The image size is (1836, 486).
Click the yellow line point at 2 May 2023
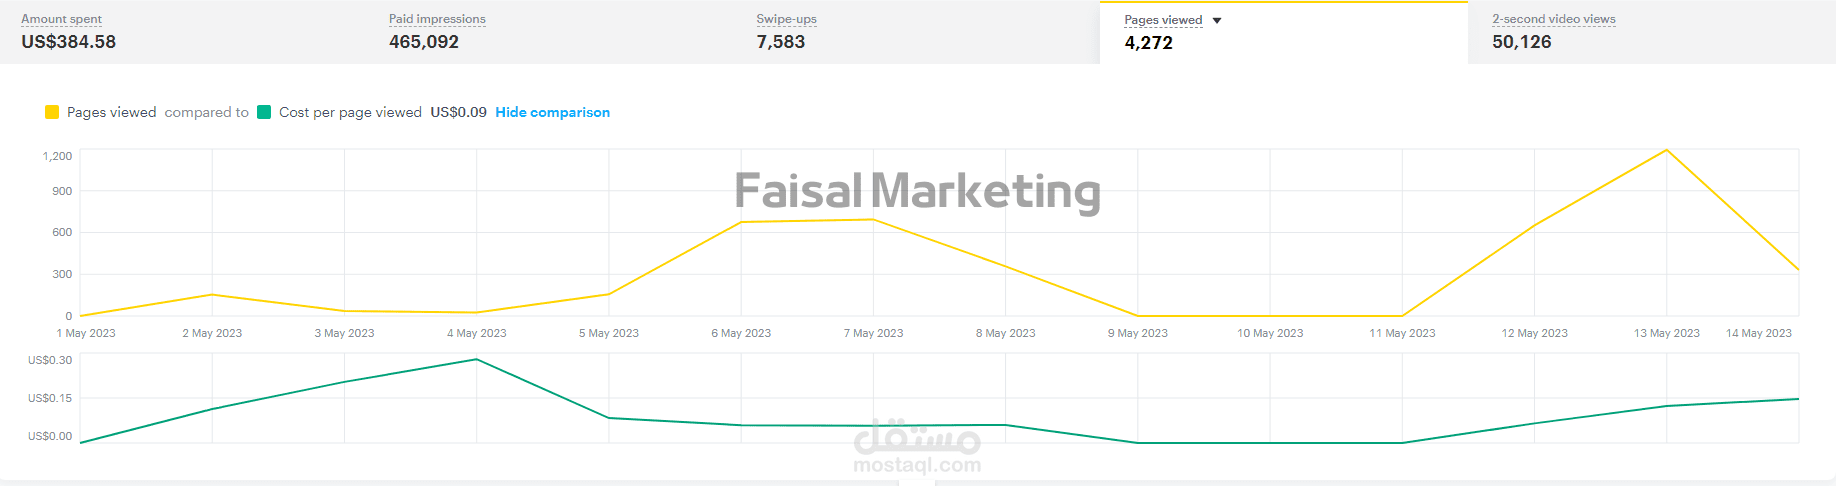pos(212,295)
